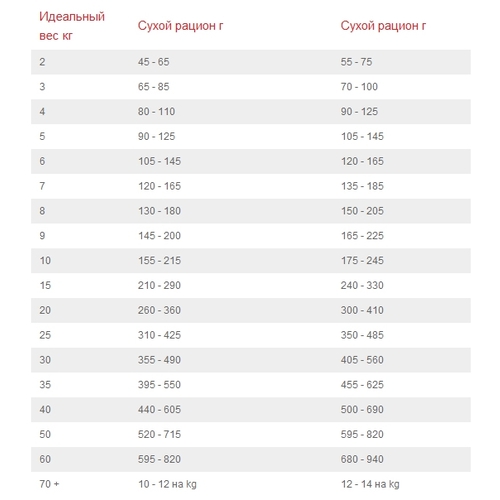Click the '405 - 560' value
The height and width of the screenshot is (500, 500).
[362, 360]
